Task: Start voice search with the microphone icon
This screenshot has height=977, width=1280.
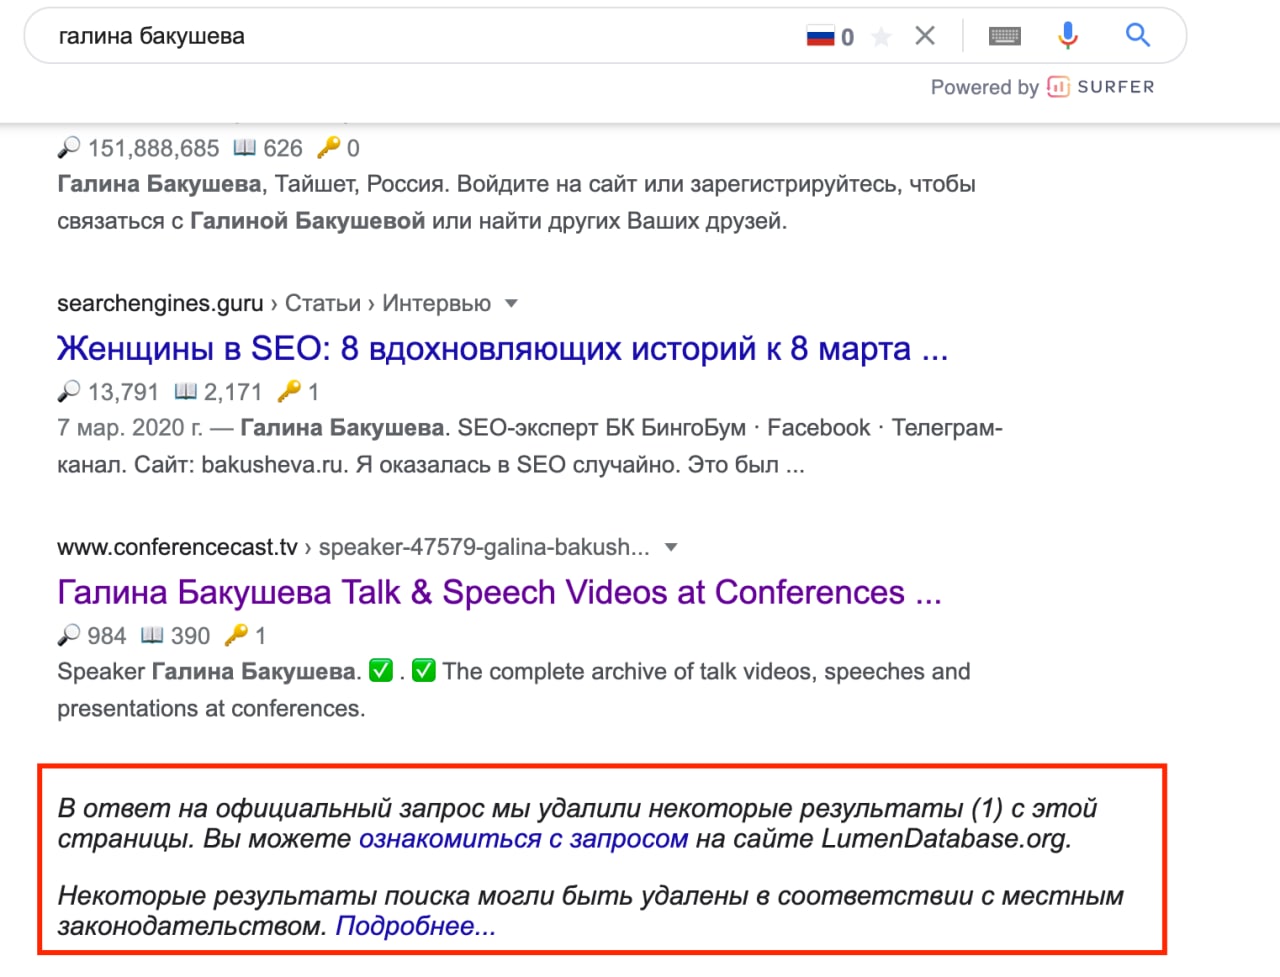Action: 1068,36
